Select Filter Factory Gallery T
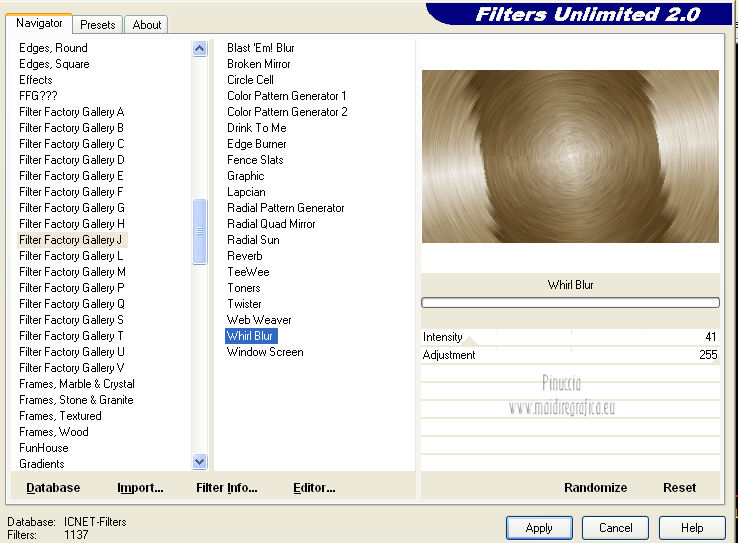Viewport: 738px width, 543px height. click(x=72, y=336)
